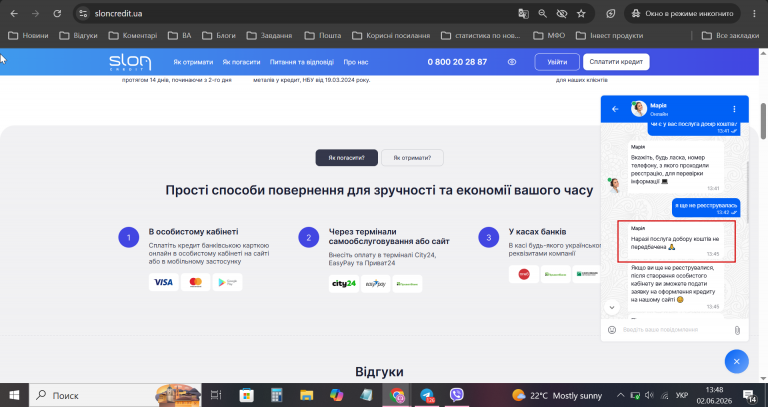Open the zoom magnifier icon in address bar

(542, 14)
